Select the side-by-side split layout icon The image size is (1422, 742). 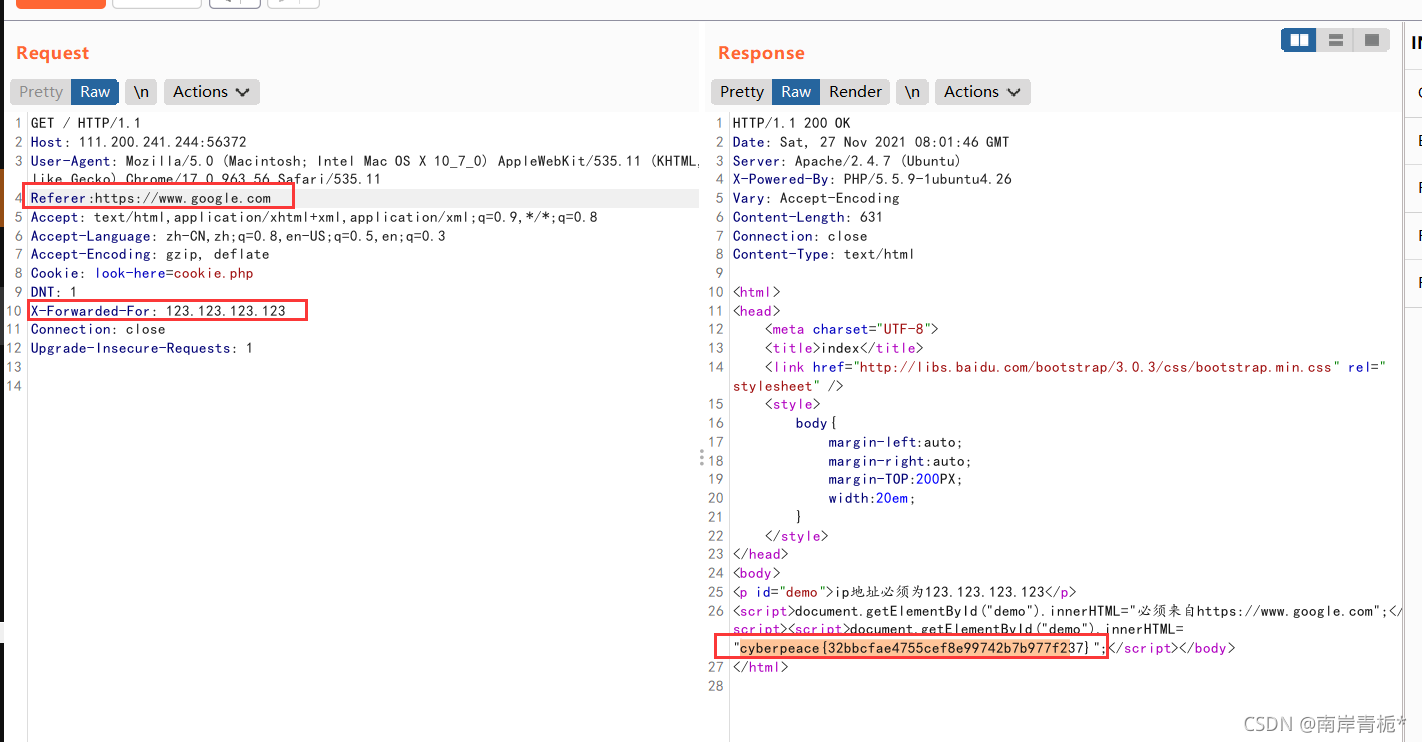1299,40
